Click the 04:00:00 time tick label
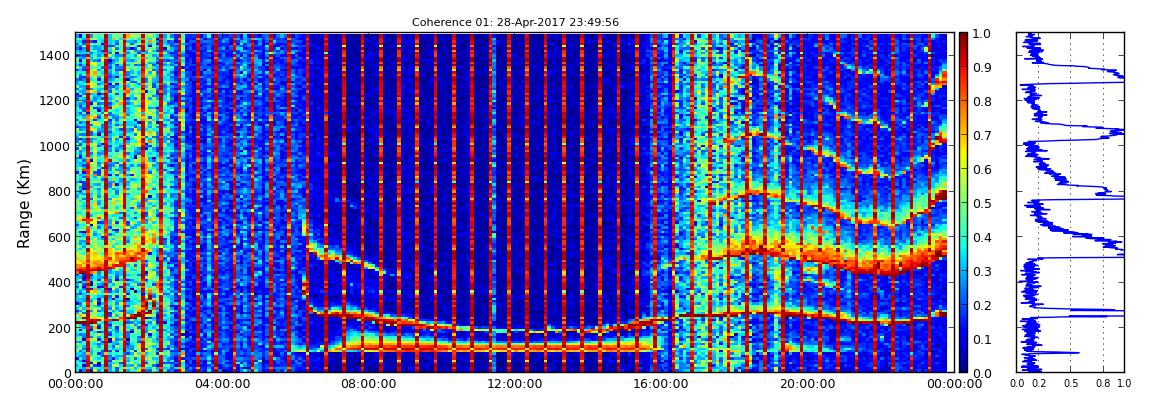The width and height of the screenshot is (1150, 407). [x=221, y=384]
